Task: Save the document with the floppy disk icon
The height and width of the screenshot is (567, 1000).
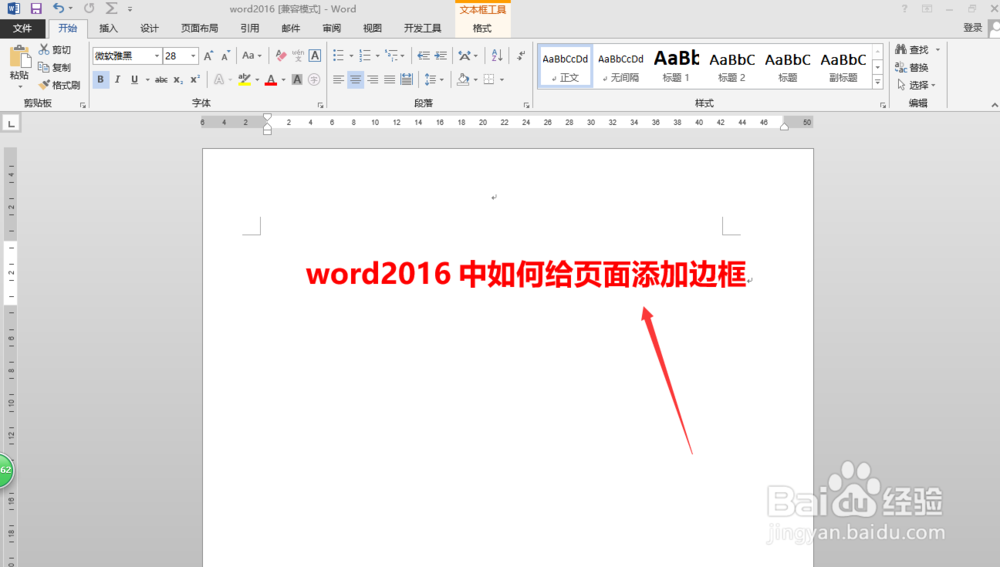Action: 36,9
